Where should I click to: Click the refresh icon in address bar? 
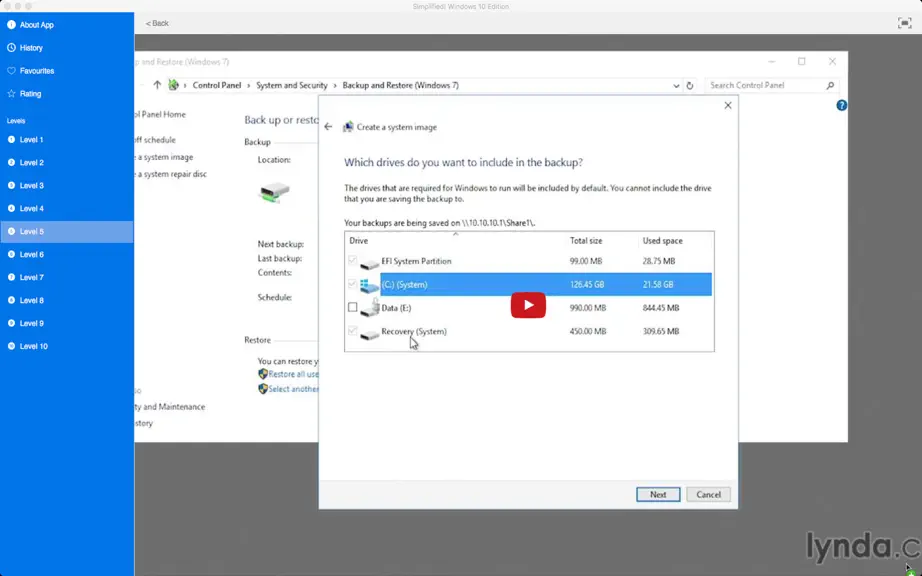[x=690, y=86]
